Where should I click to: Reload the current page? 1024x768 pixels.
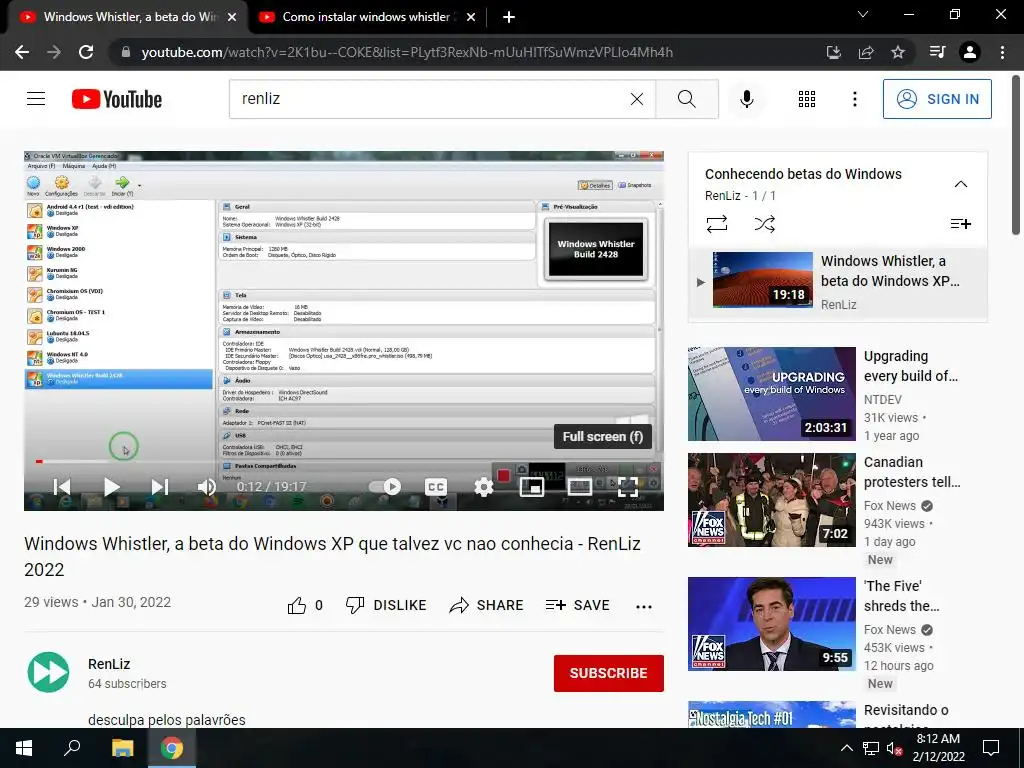coord(86,52)
